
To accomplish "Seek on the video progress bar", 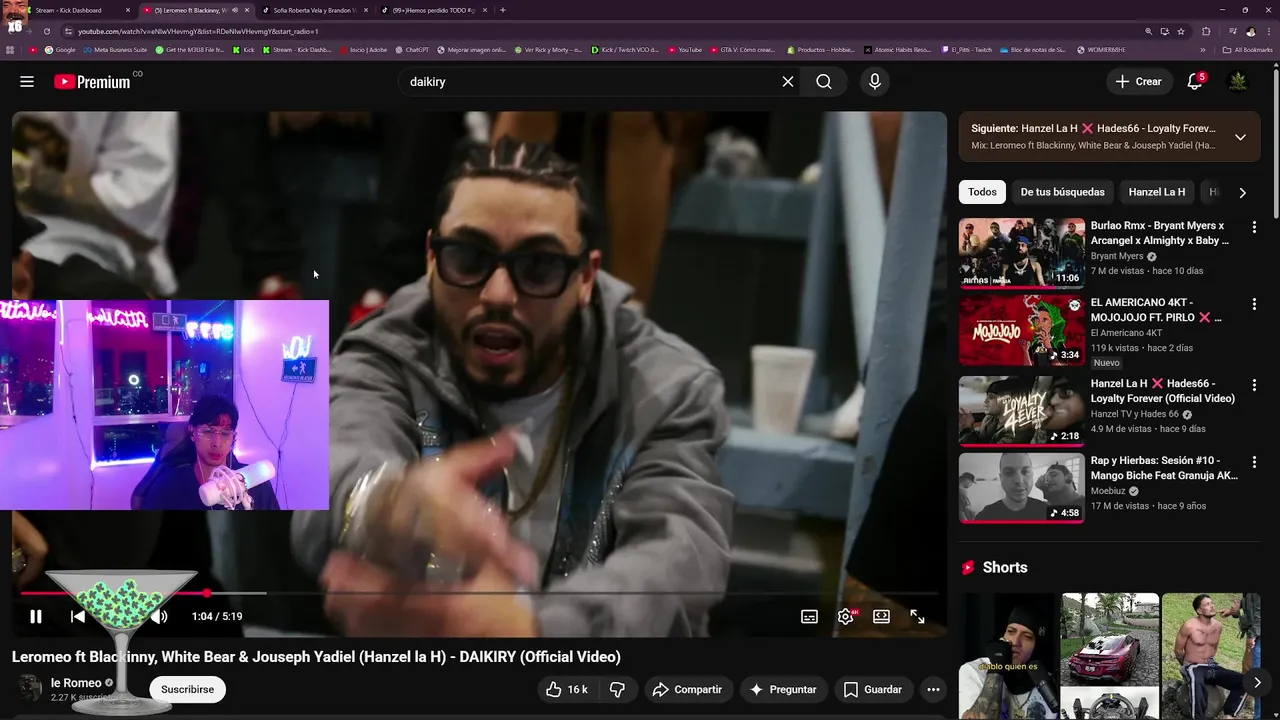I will coord(479,594).
